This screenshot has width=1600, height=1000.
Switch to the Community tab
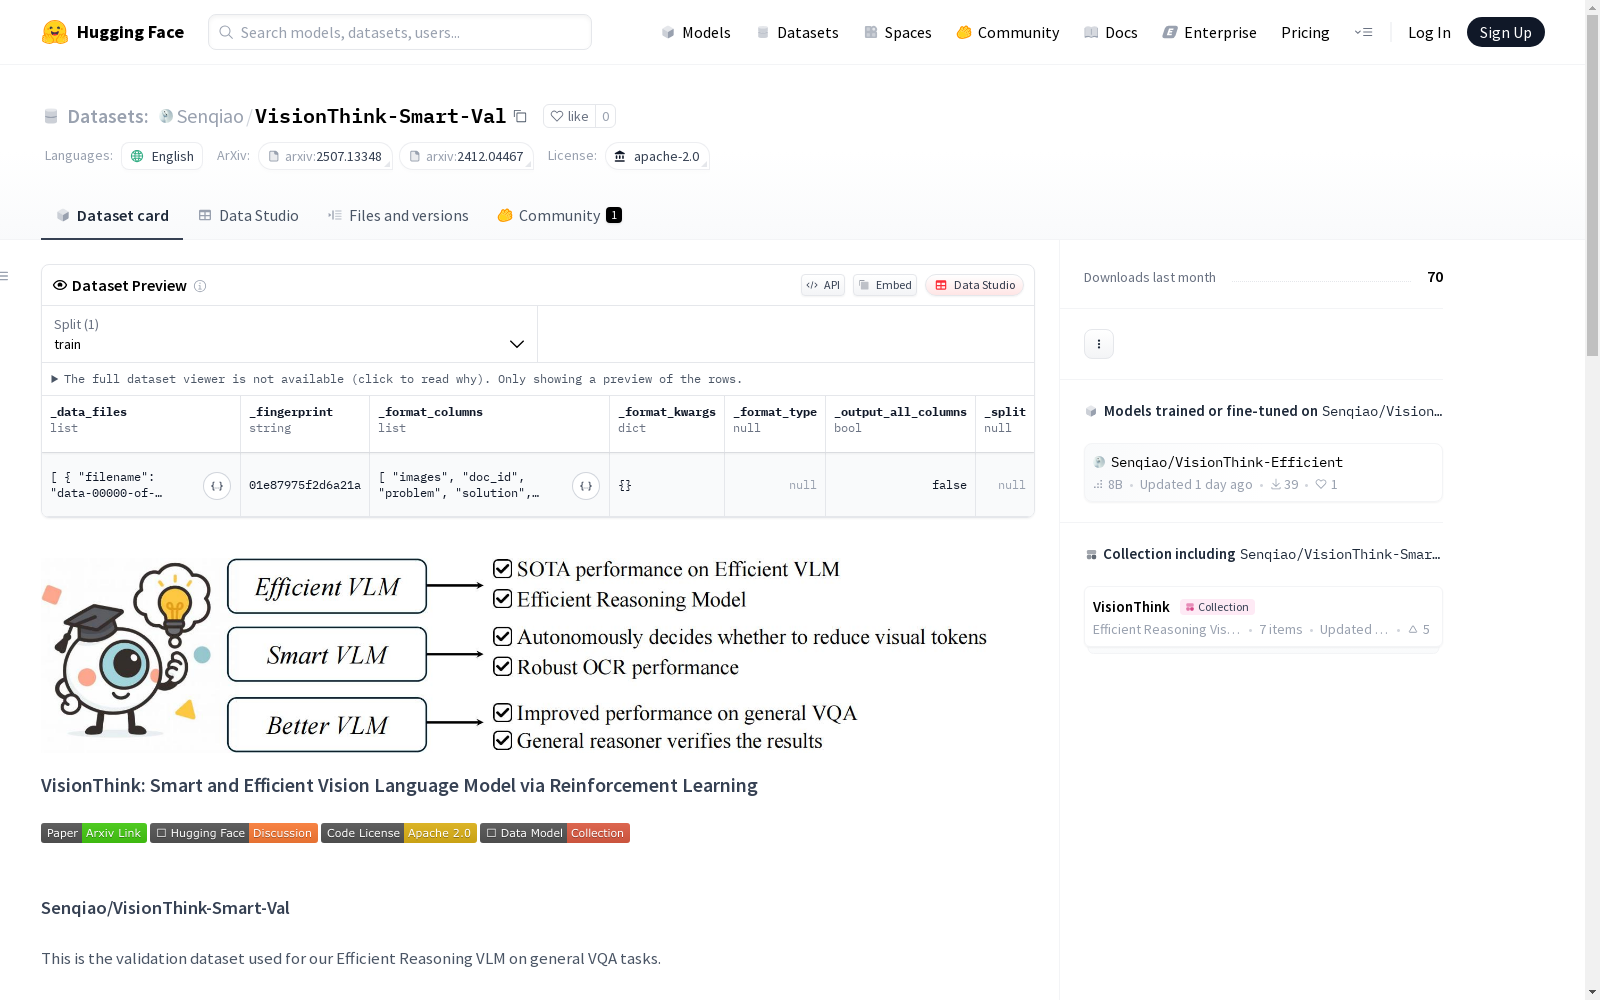pos(560,216)
